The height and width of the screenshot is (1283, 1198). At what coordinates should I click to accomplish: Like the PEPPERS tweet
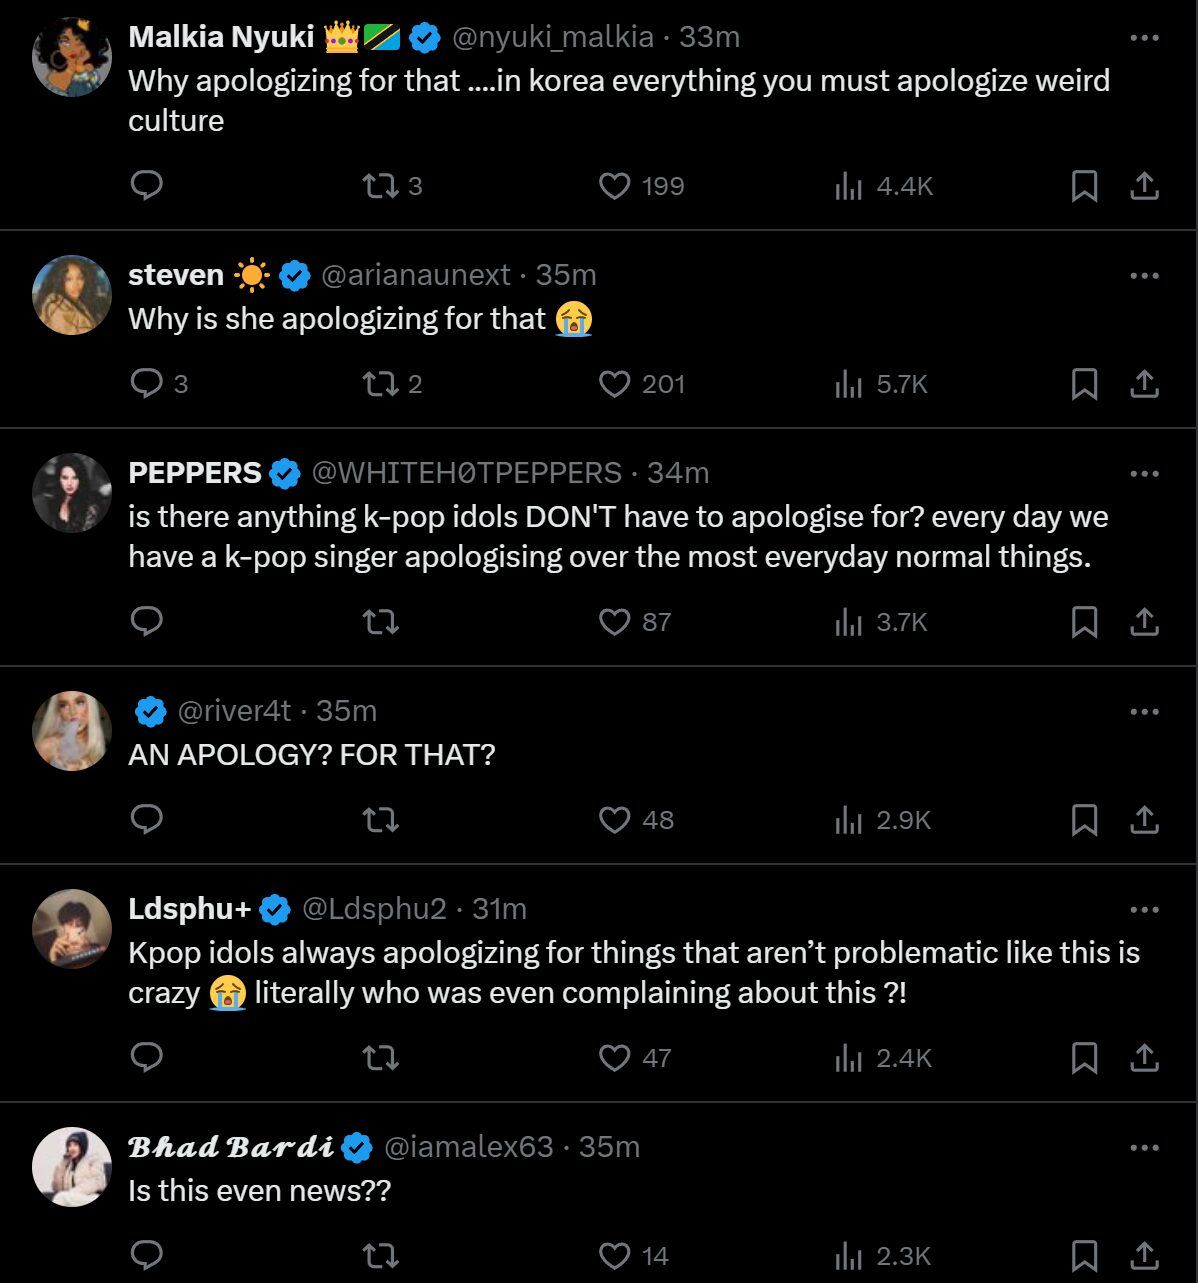tap(614, 622)
